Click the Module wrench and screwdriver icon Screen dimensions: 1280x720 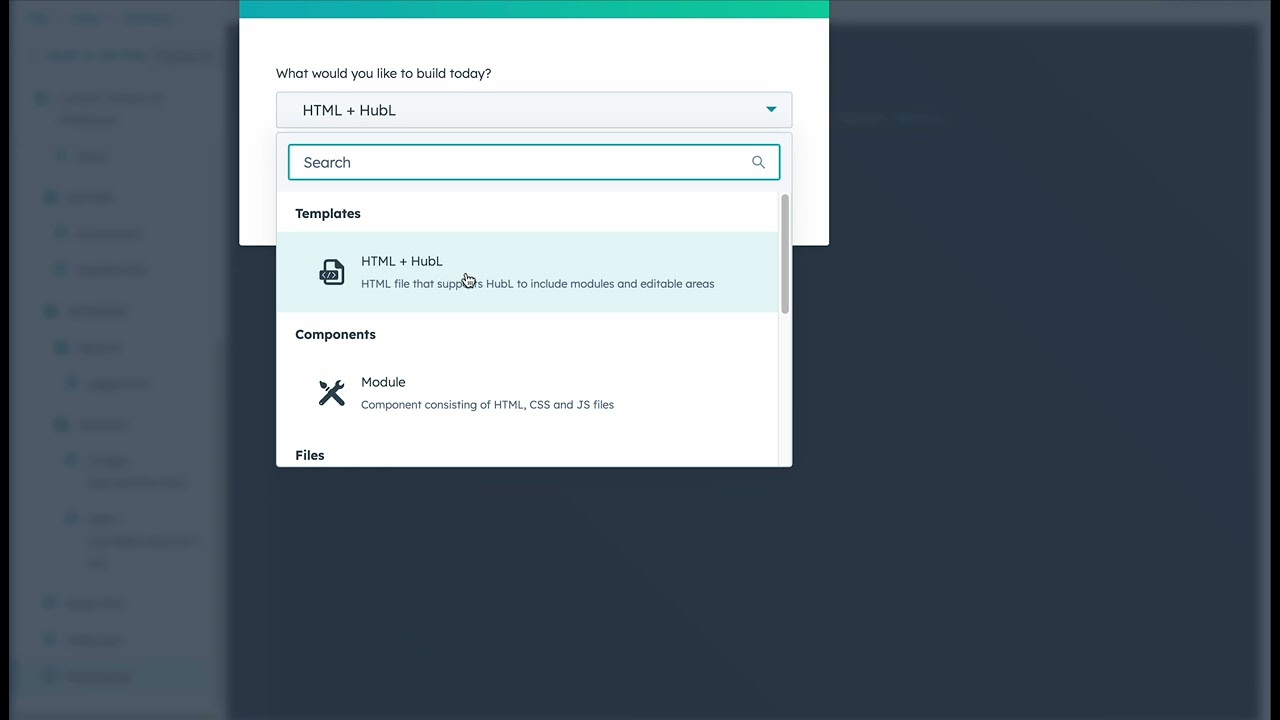pos(331,393)
